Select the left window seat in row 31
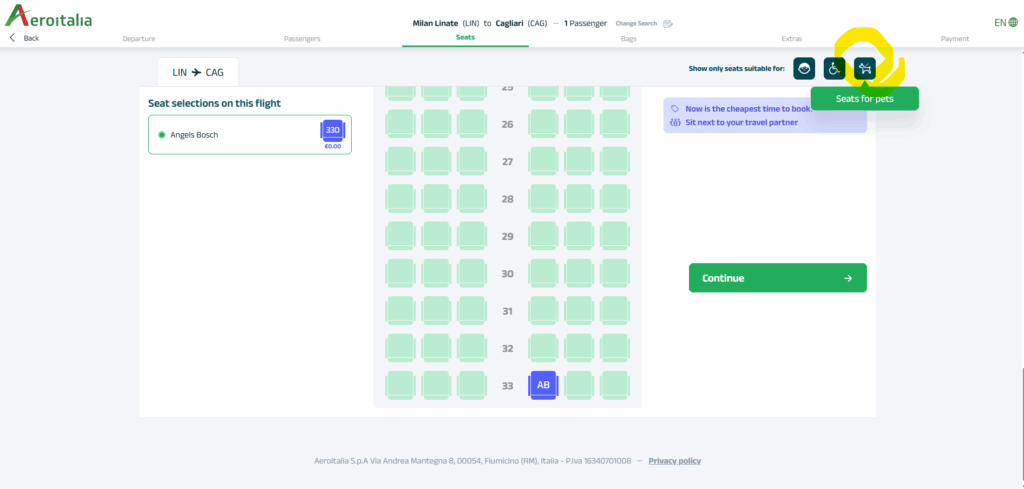 tap(400, 310)
